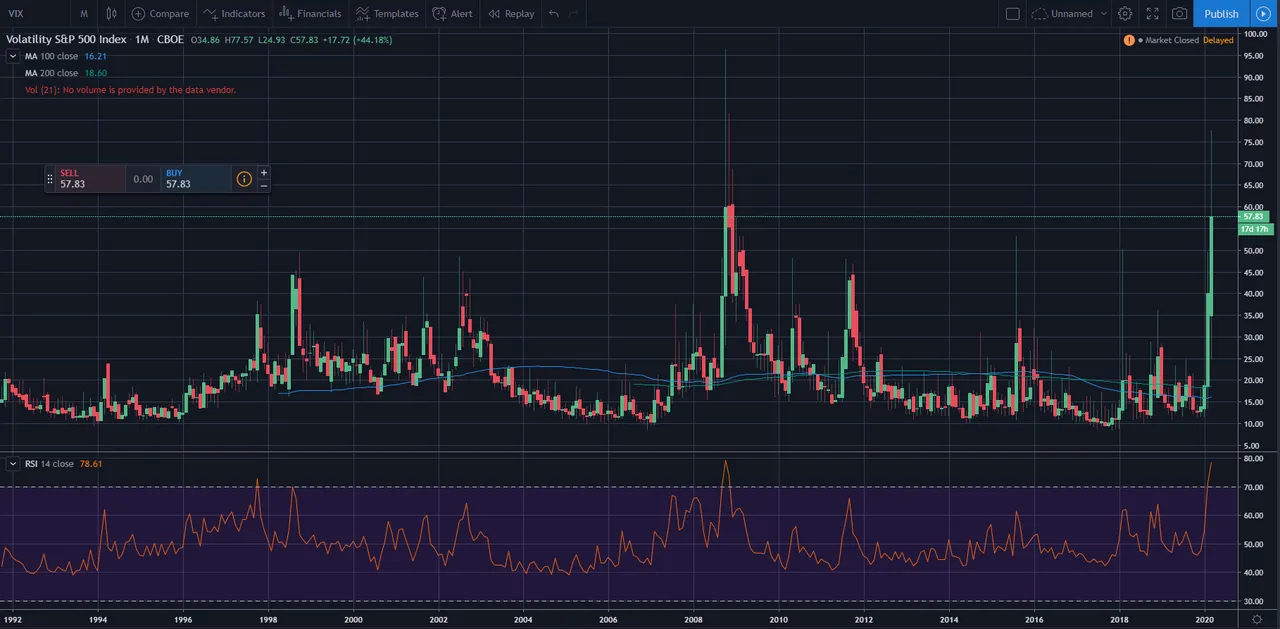Image resolution: width=1280 pixels, height=629 pixels.
Task: Click the redo arrow
Action: point(573,14)
